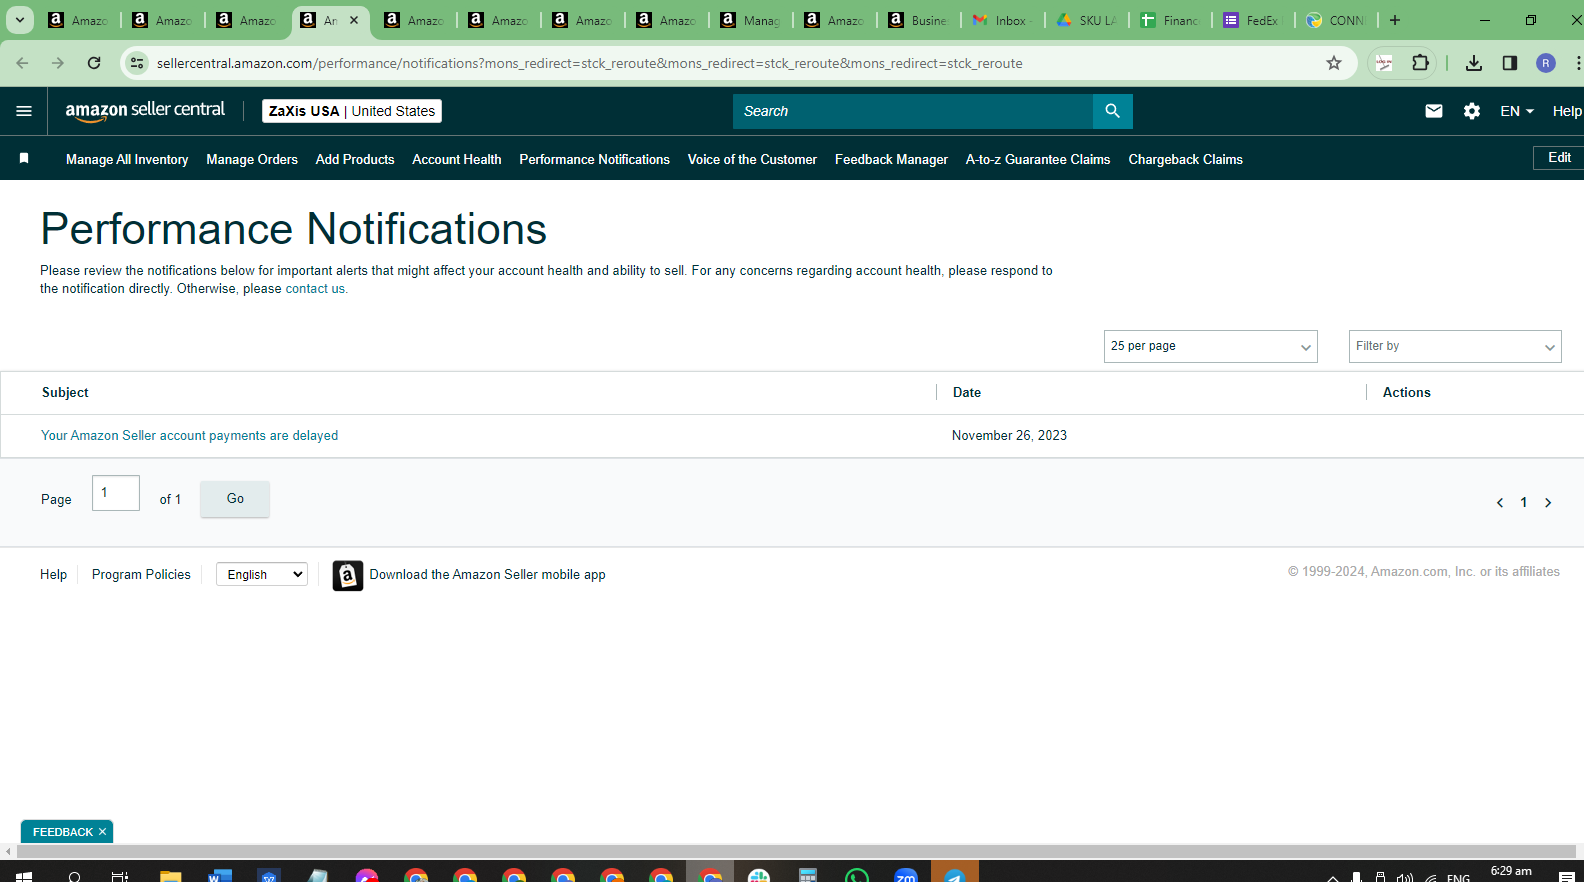Click the Go page button
The image size is (1584, 882).
pyautogui.click(x=235, y=498)
